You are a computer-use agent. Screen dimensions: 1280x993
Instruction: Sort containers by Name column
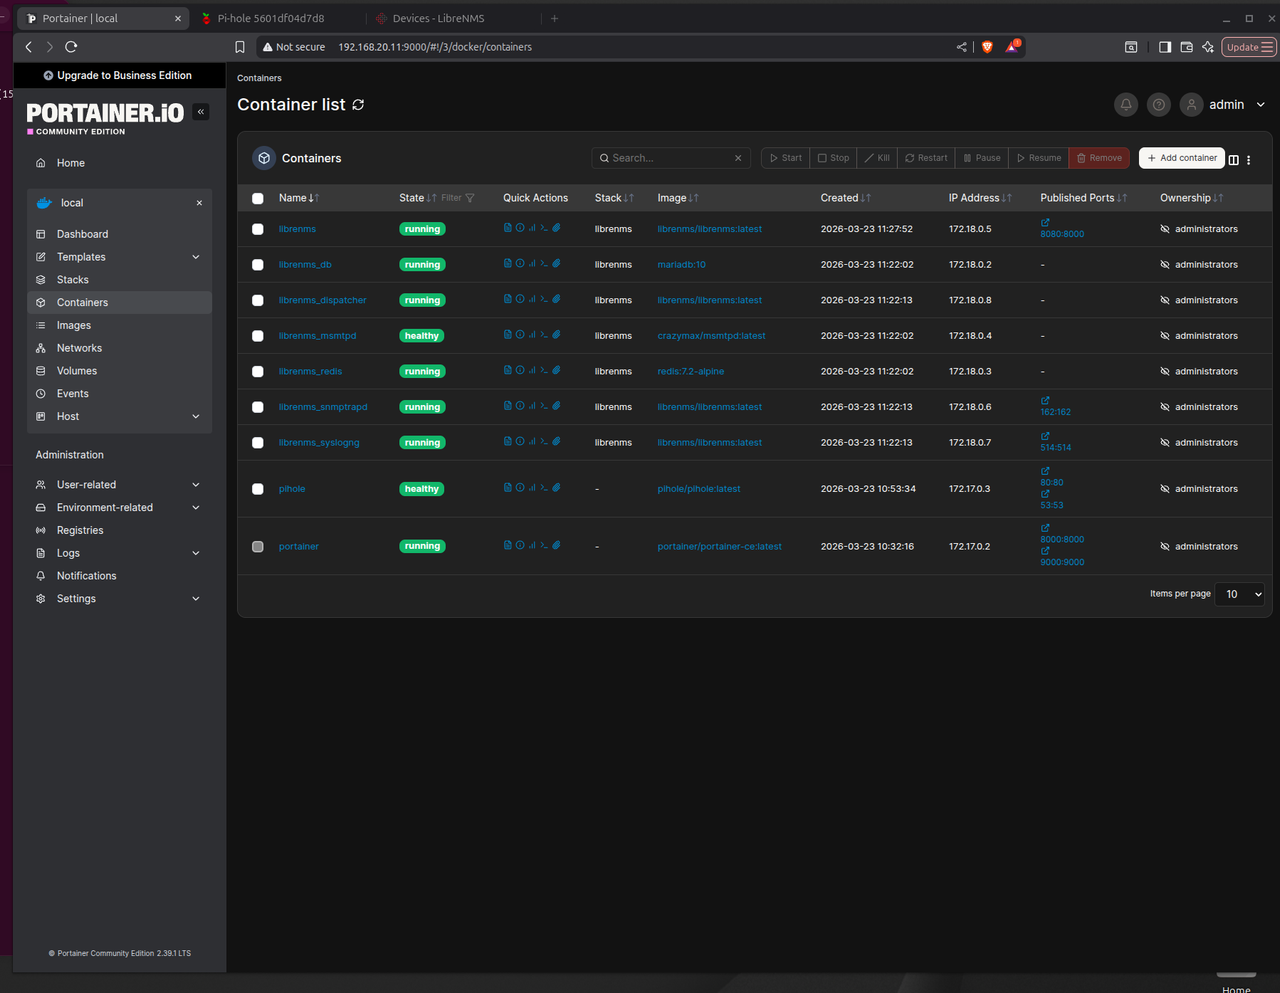click(x=298, y=198)
